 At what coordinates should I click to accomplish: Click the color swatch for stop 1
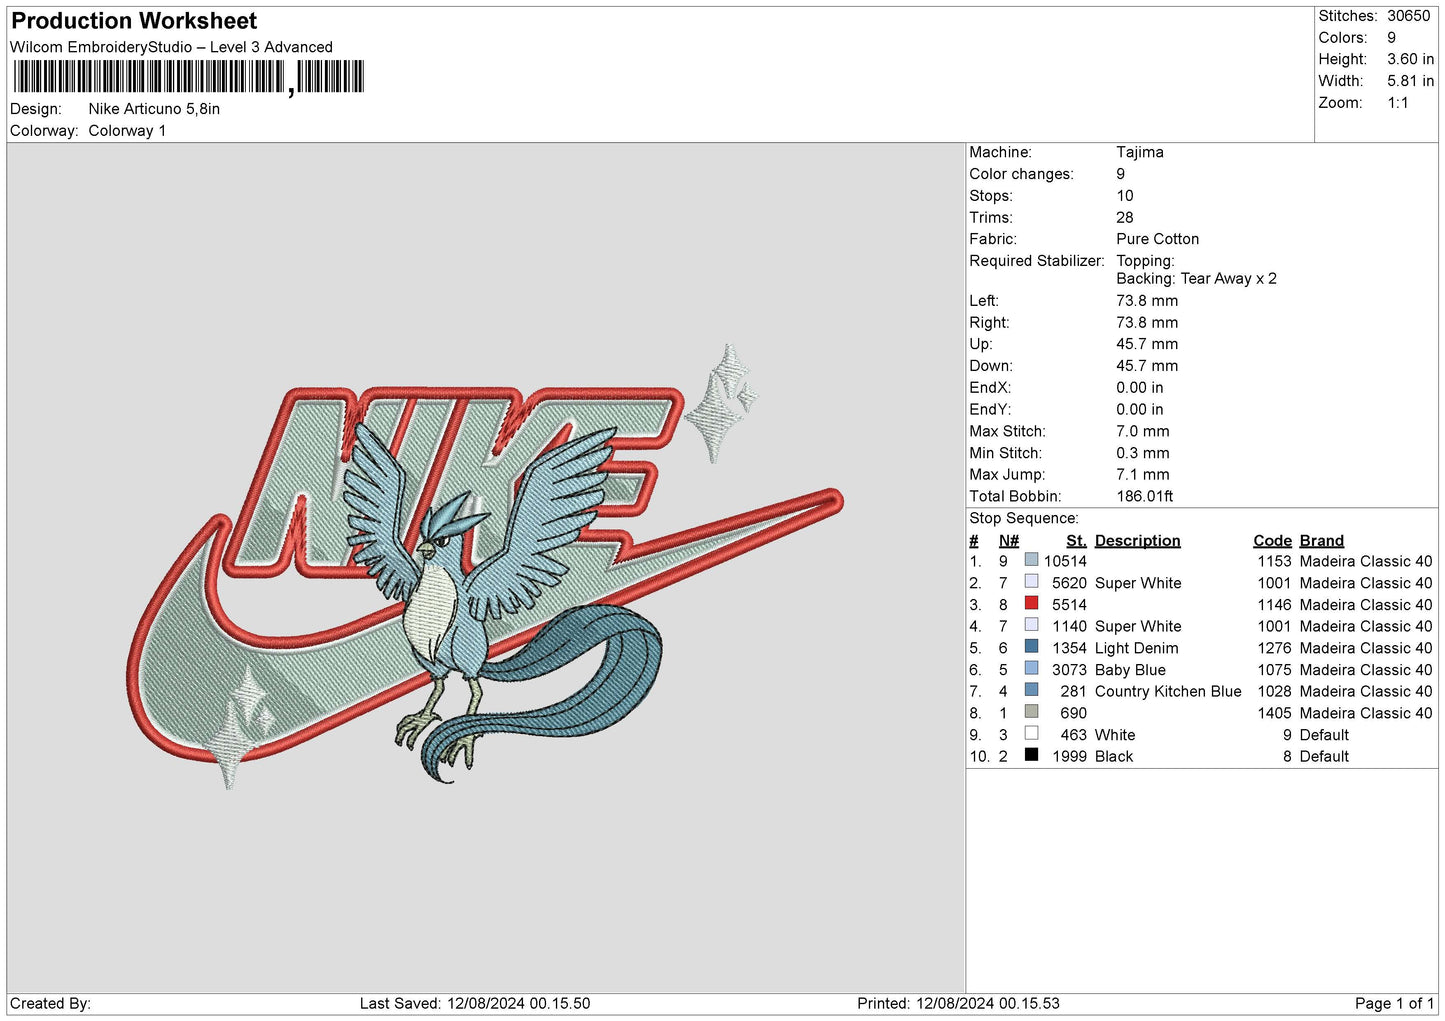[1031, 560]
